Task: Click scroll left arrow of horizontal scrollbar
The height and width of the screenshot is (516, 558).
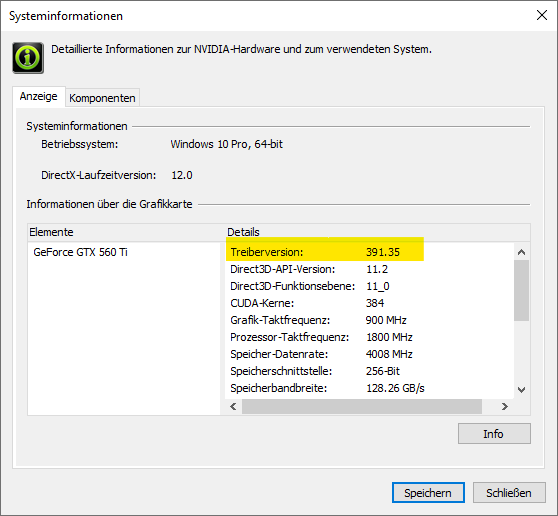Action: click(233, 406)
